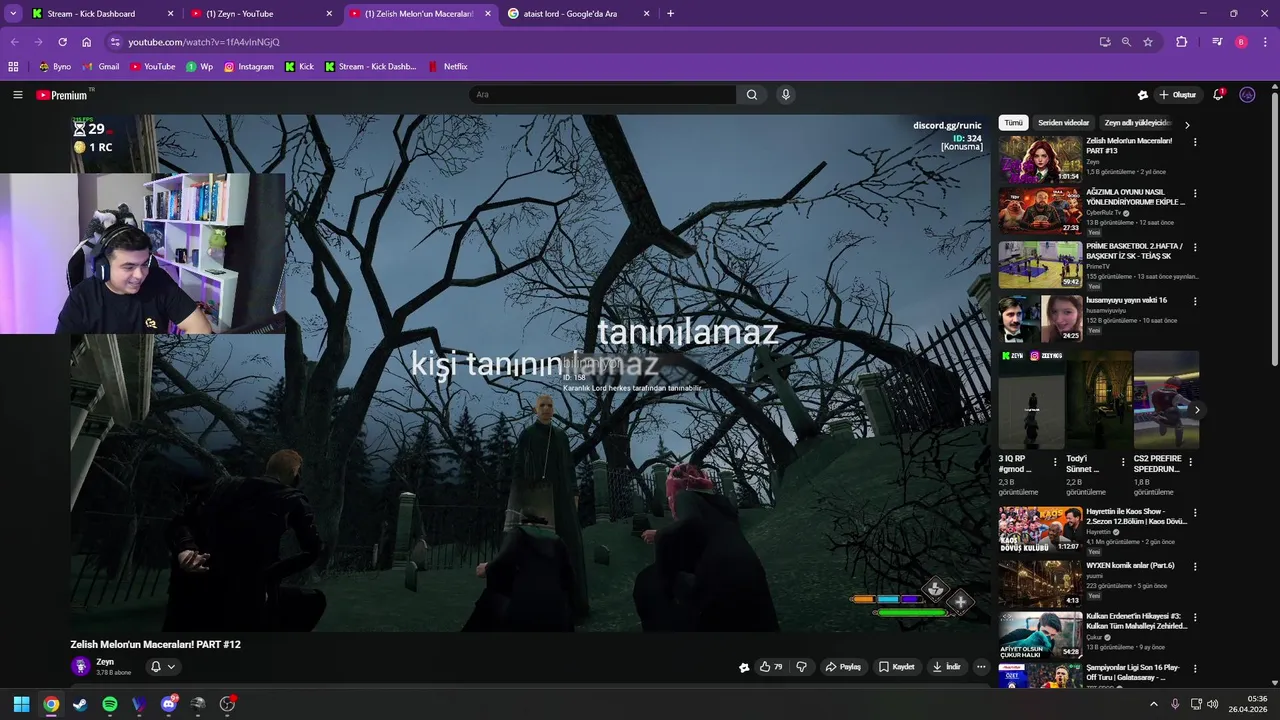Click the Kaydet save button
Image resolution: width=1280 pixels, height=720 pixels.
click(x=896, y=667)
